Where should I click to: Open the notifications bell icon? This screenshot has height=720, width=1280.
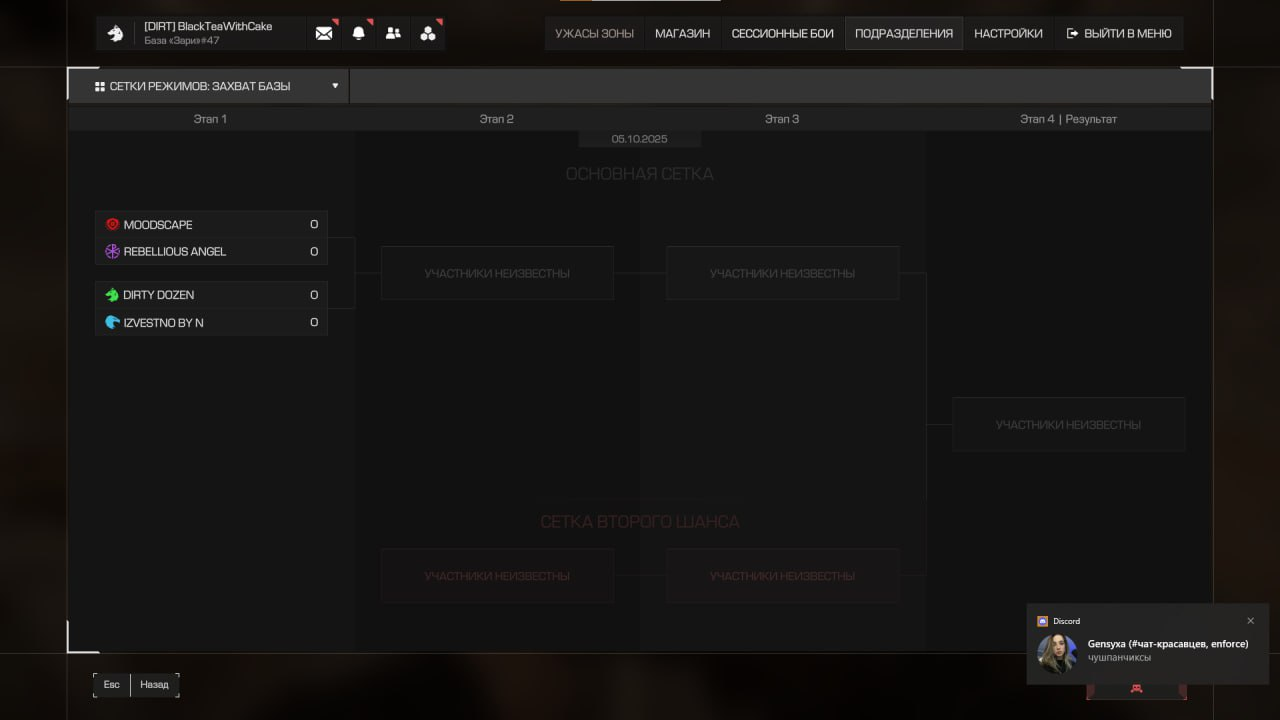coord(358,33)
